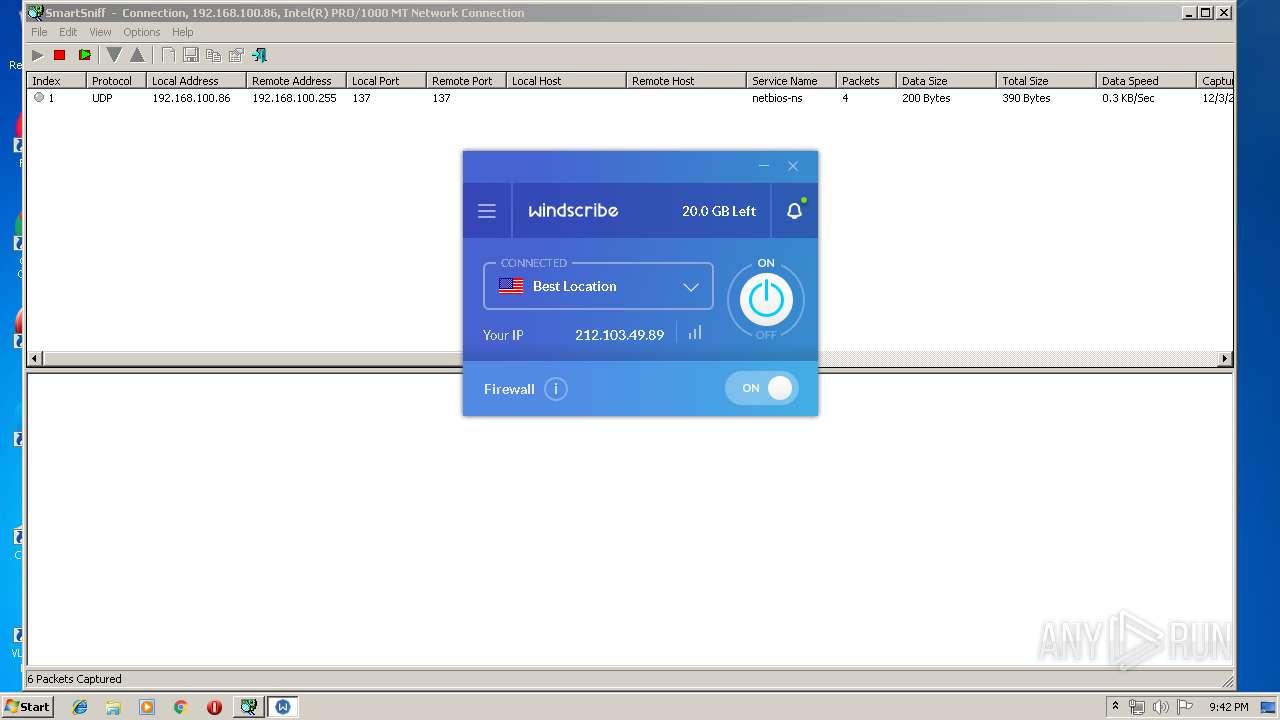Select the netbios-ns service cell
This screenshot has height=720, width=1280.
(777, 98)
